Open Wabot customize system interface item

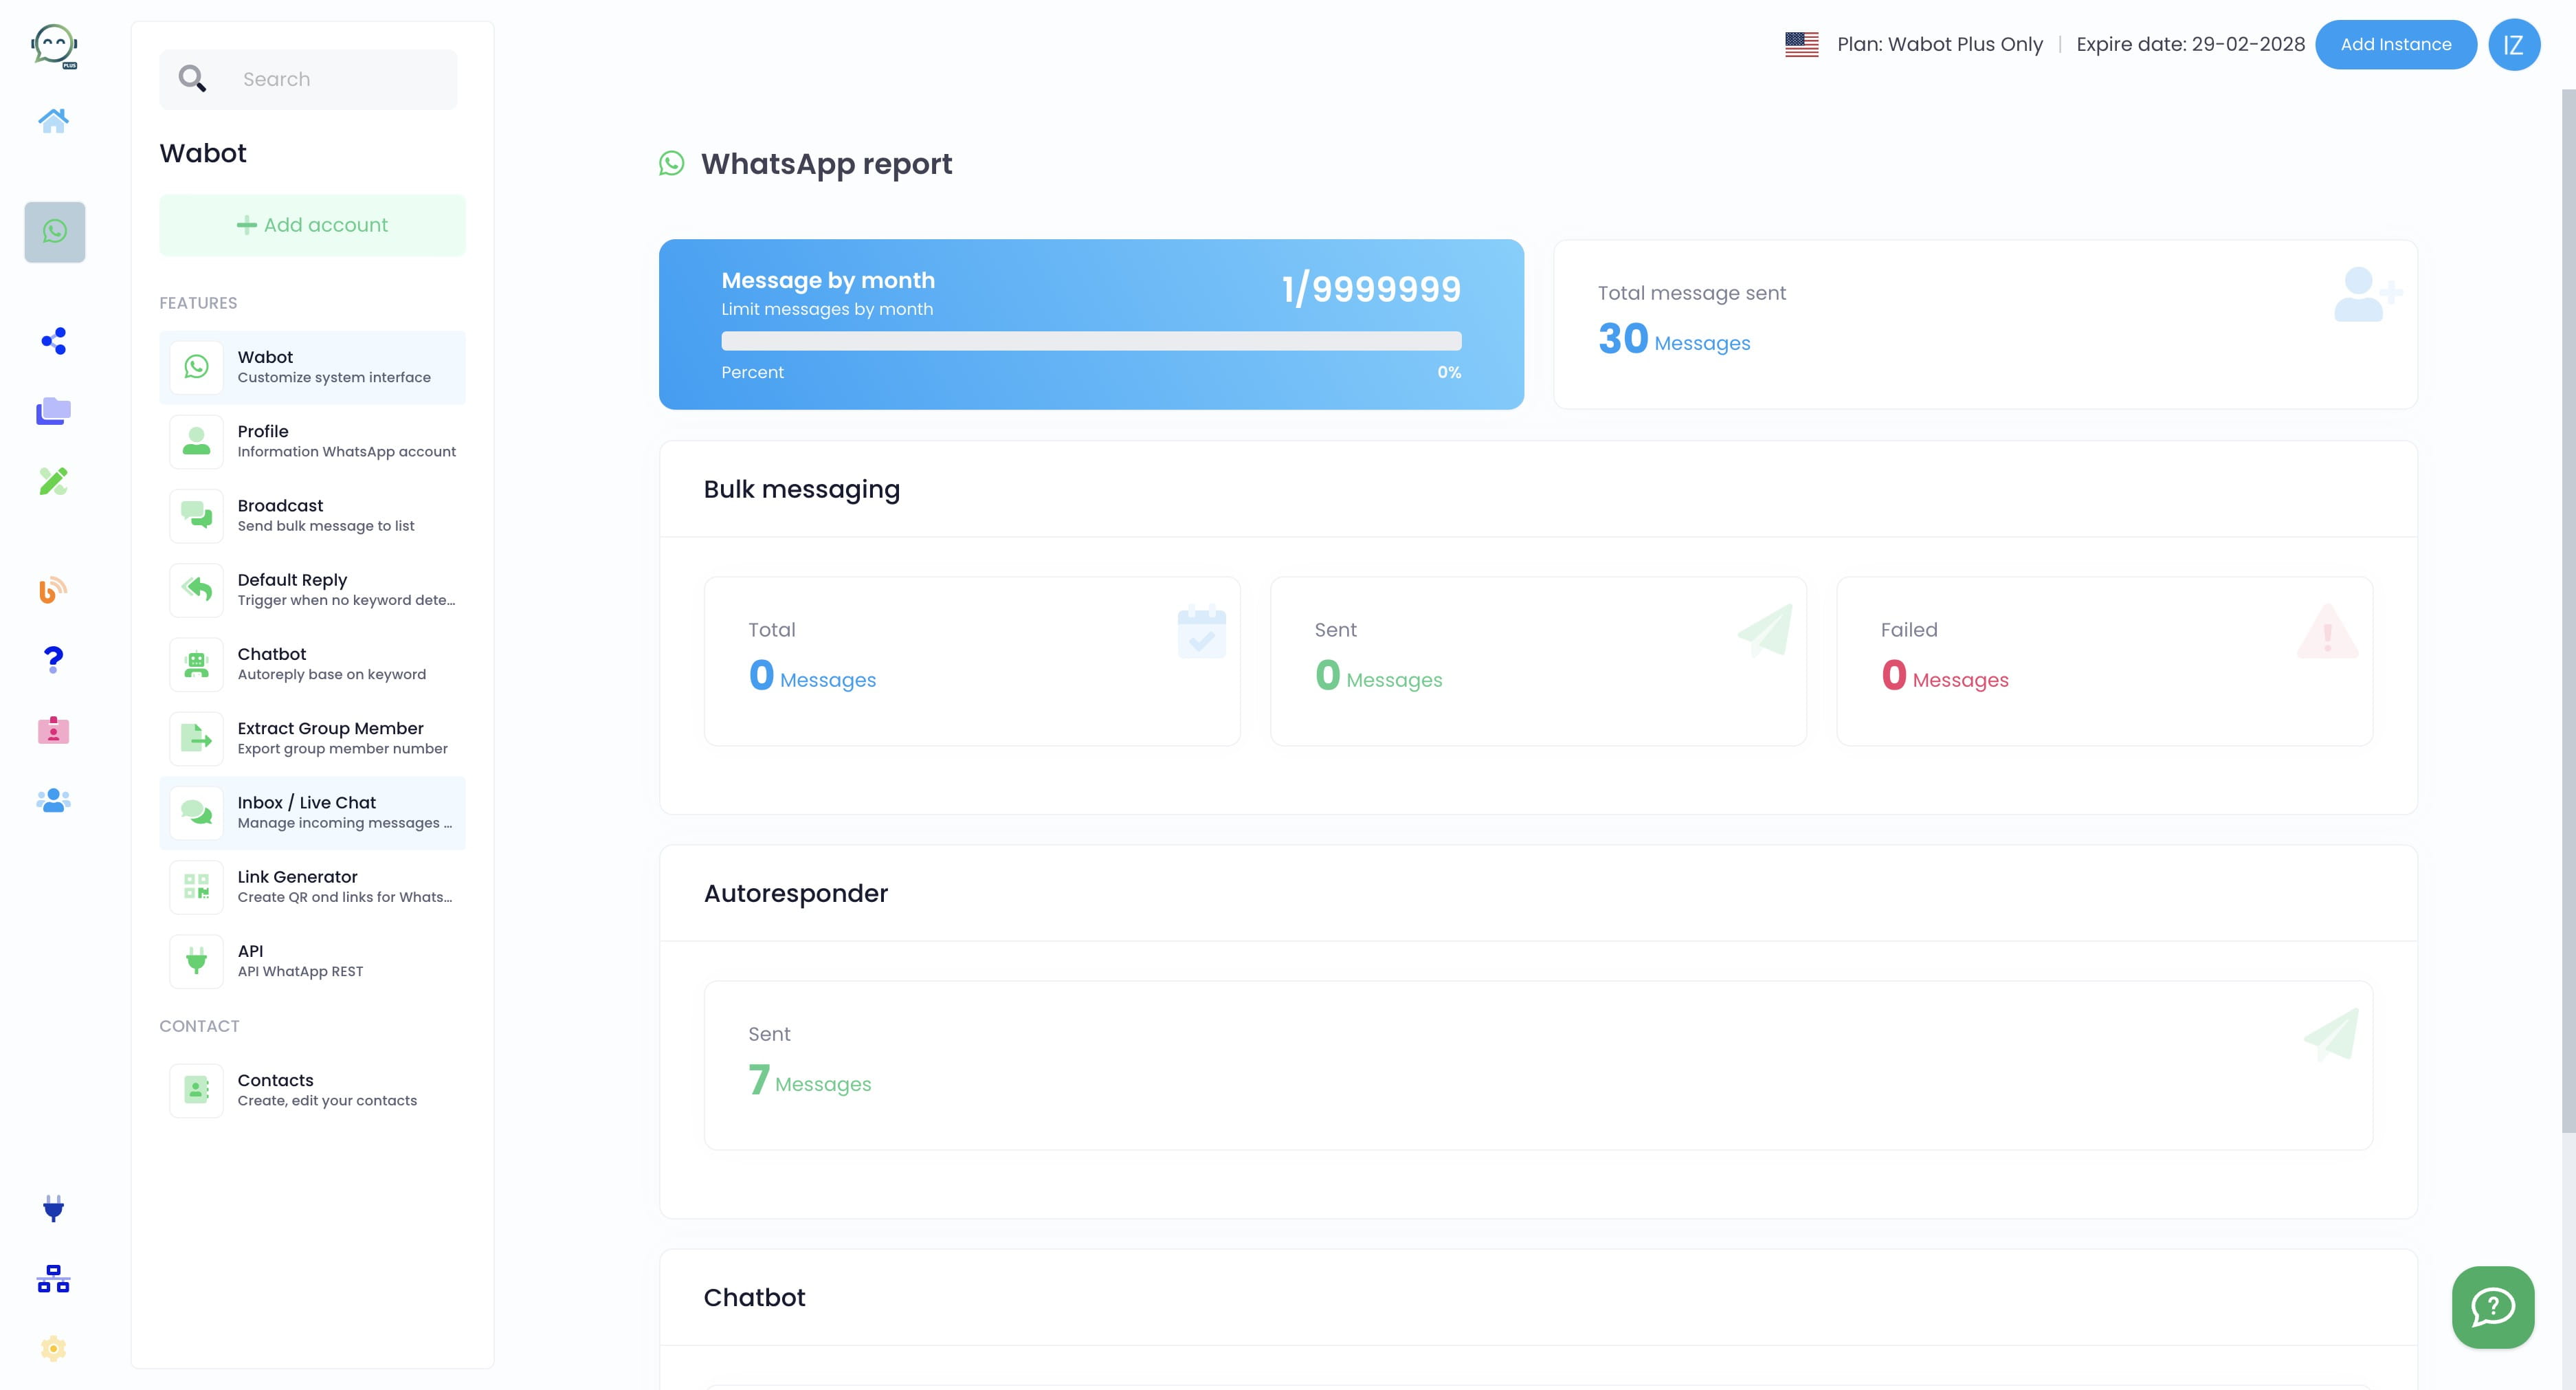[312, 367]
